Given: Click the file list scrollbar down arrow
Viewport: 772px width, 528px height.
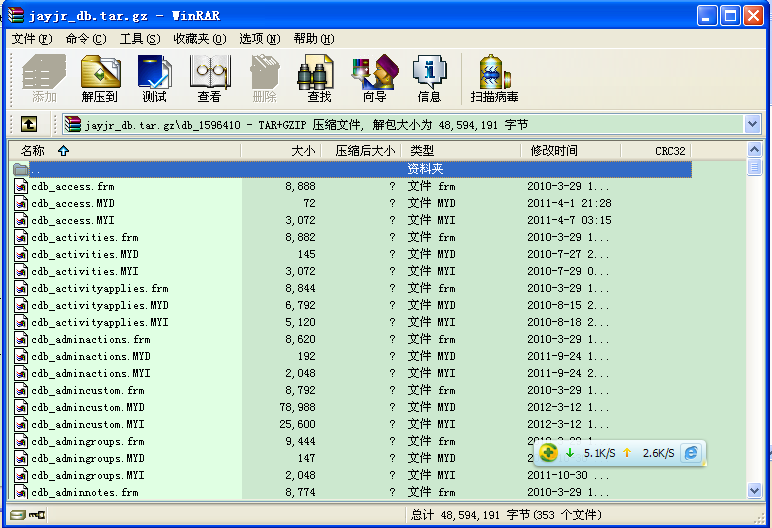Looking at the screenshot, I should click(754, 490).
